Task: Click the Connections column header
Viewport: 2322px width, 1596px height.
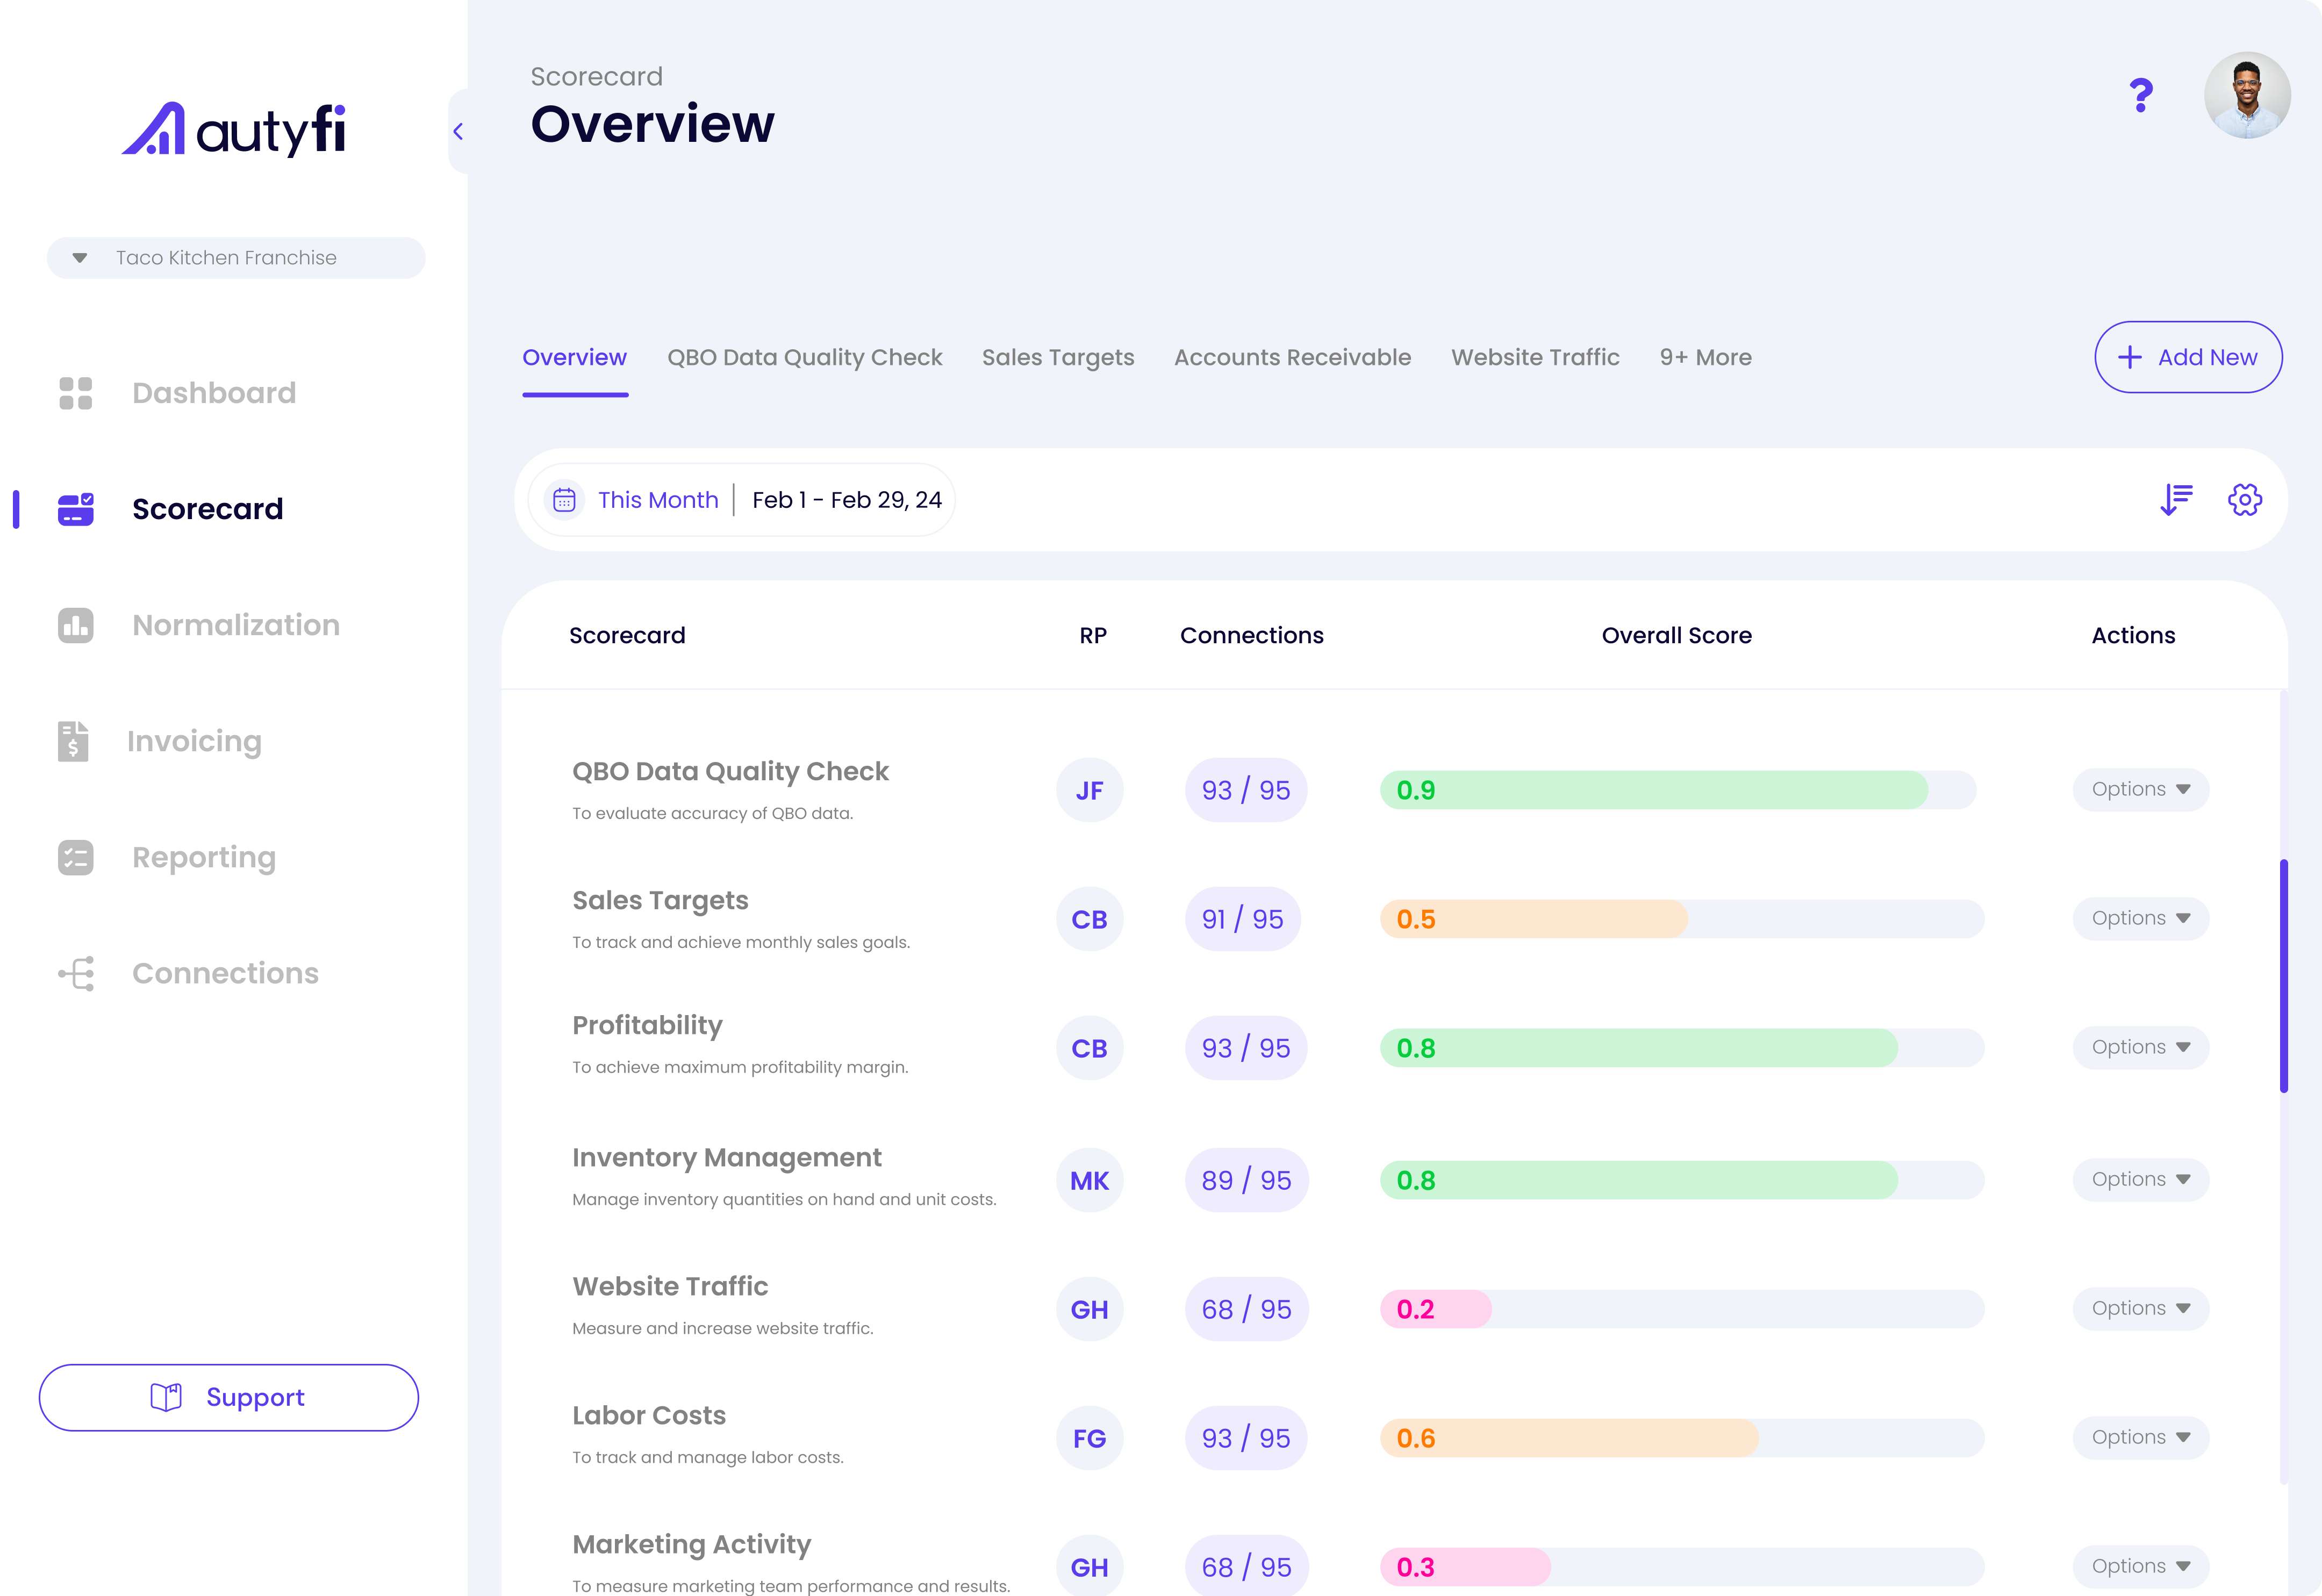Action: (x=1251, y=635)
